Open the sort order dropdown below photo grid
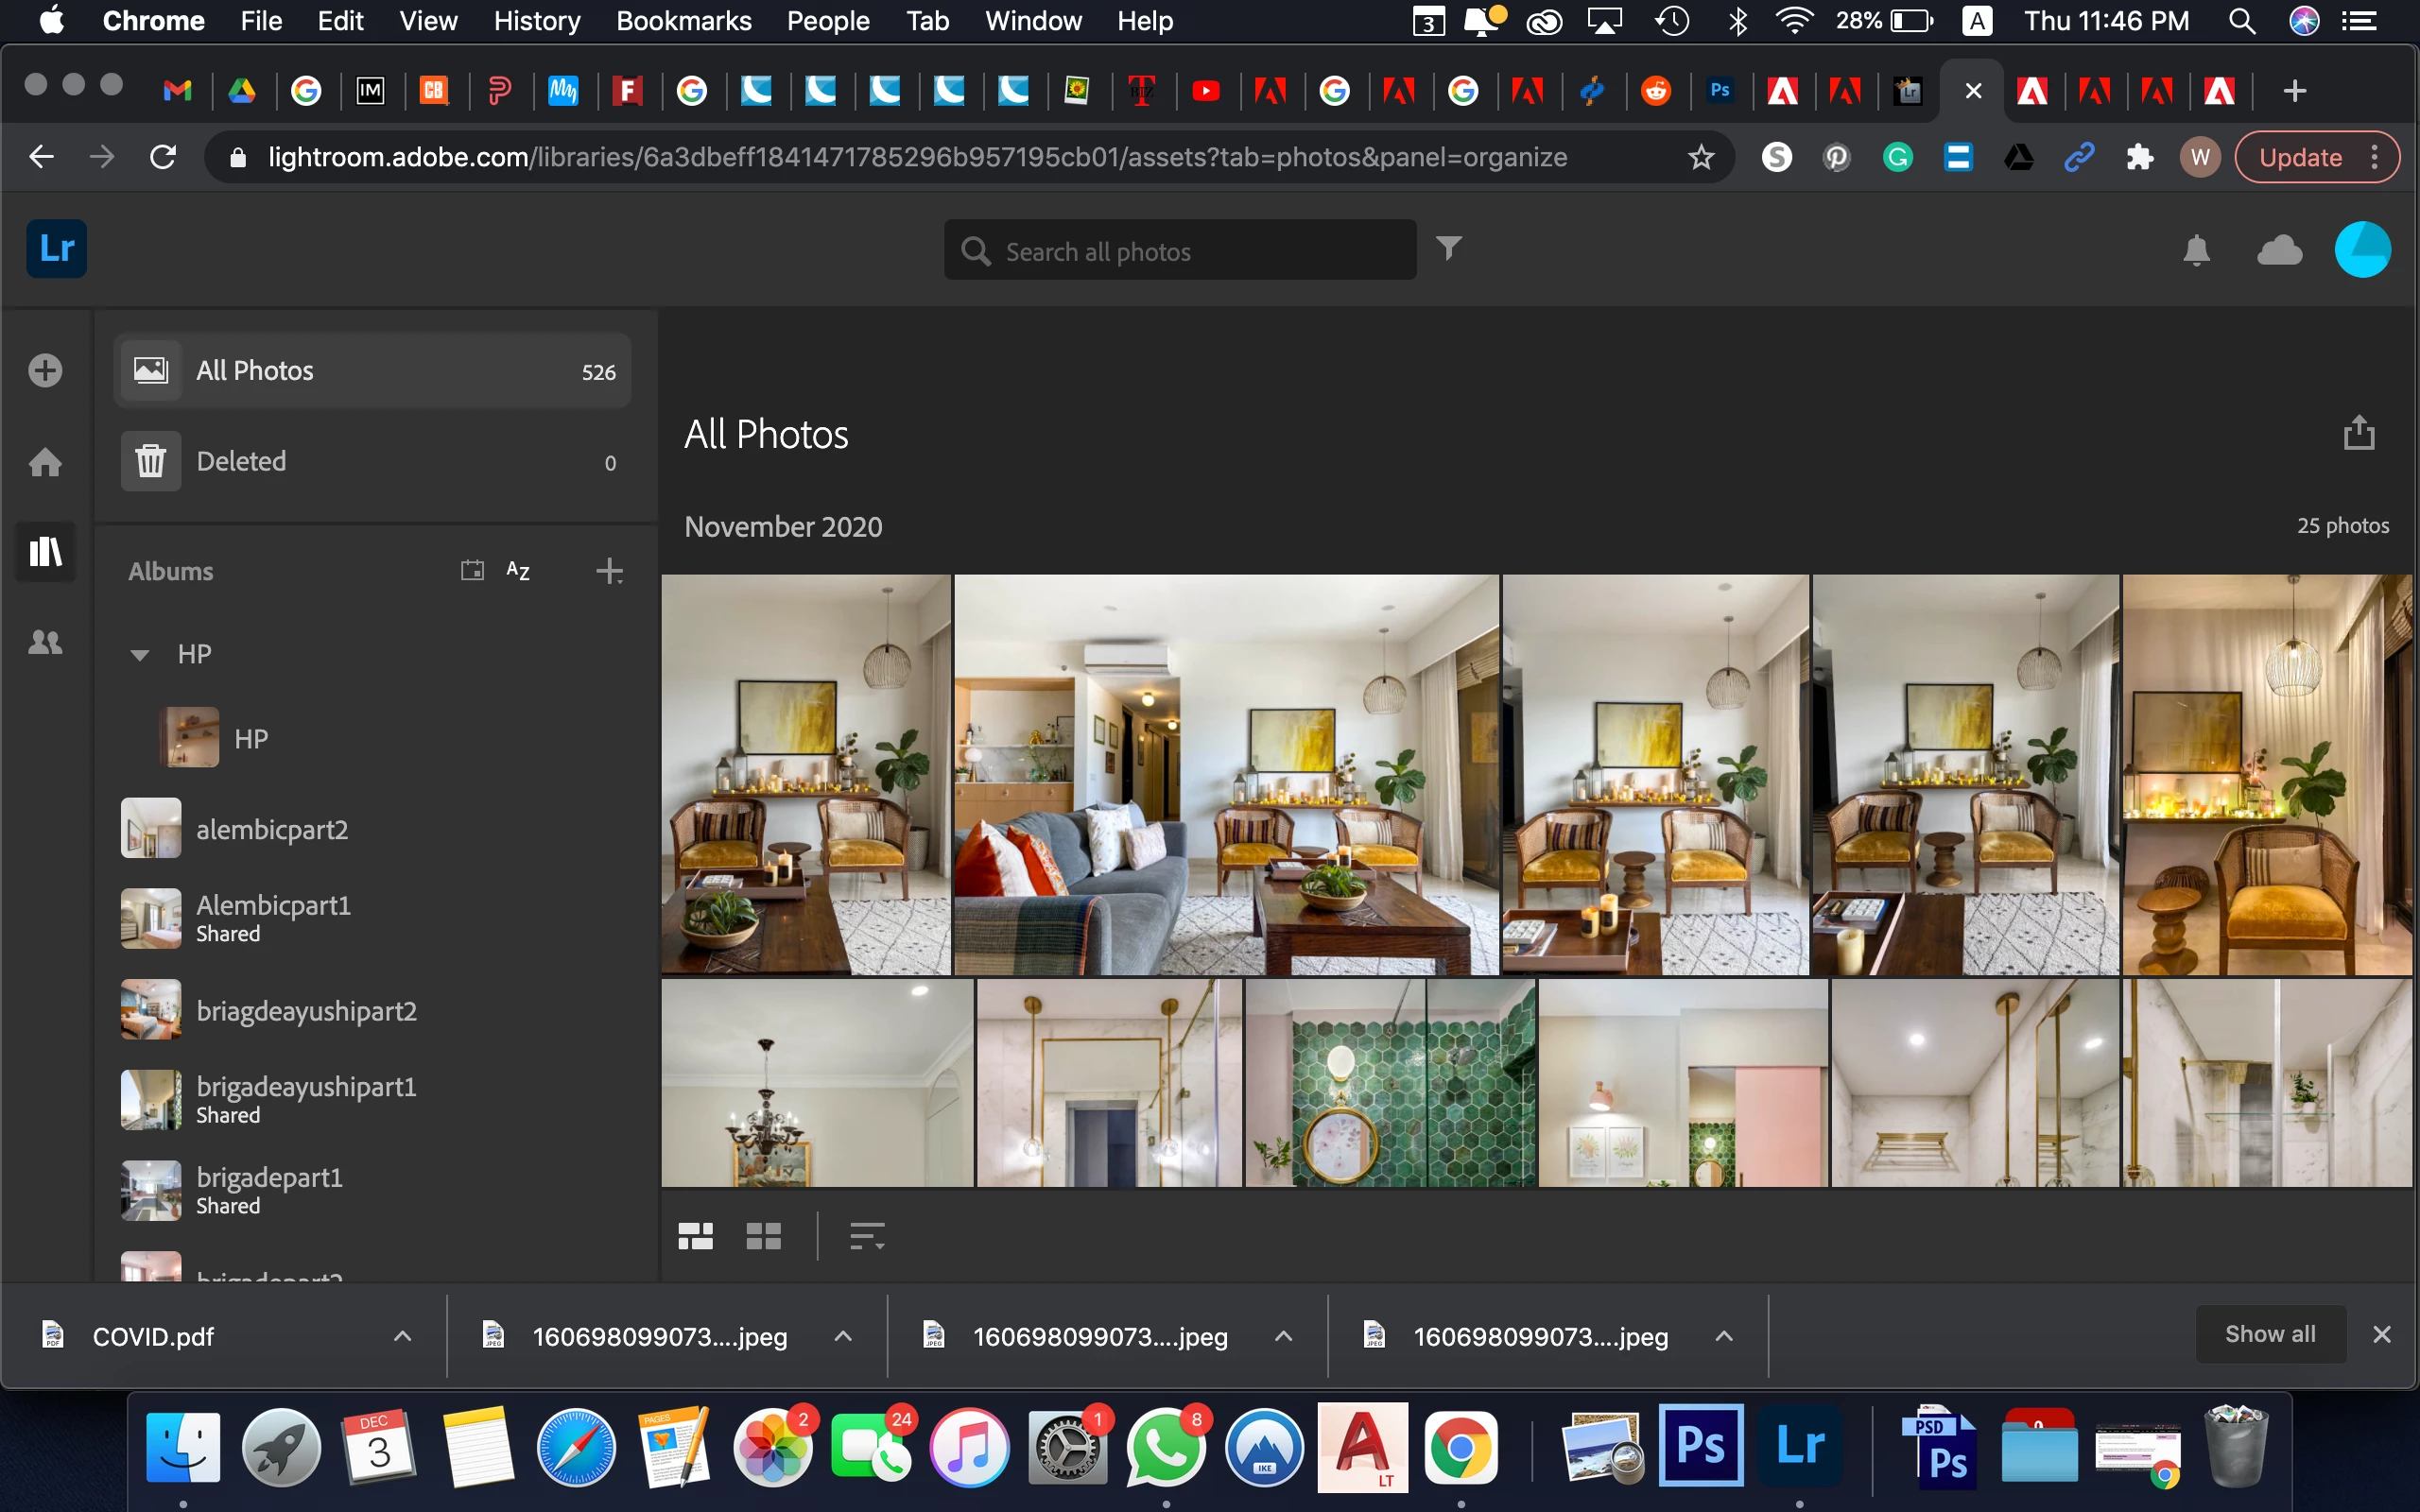The image size is (2420, 1512). point(866,1236)
